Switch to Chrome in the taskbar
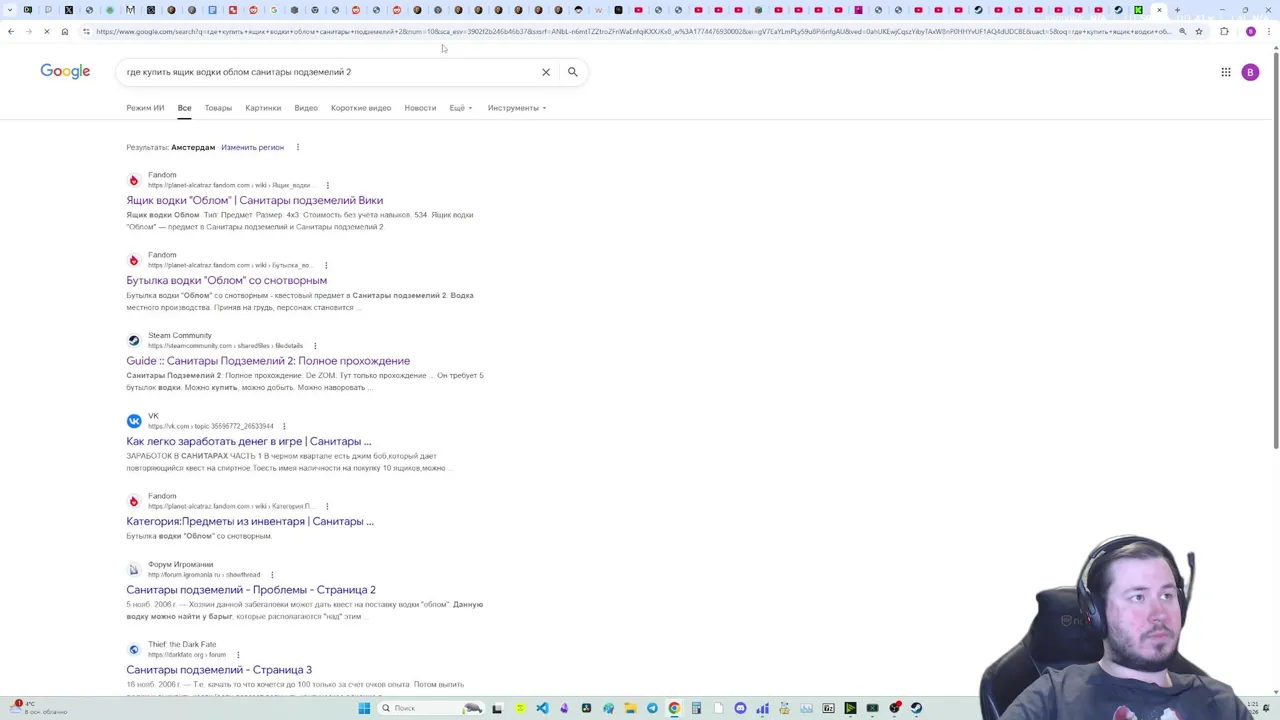 (674, 708)
